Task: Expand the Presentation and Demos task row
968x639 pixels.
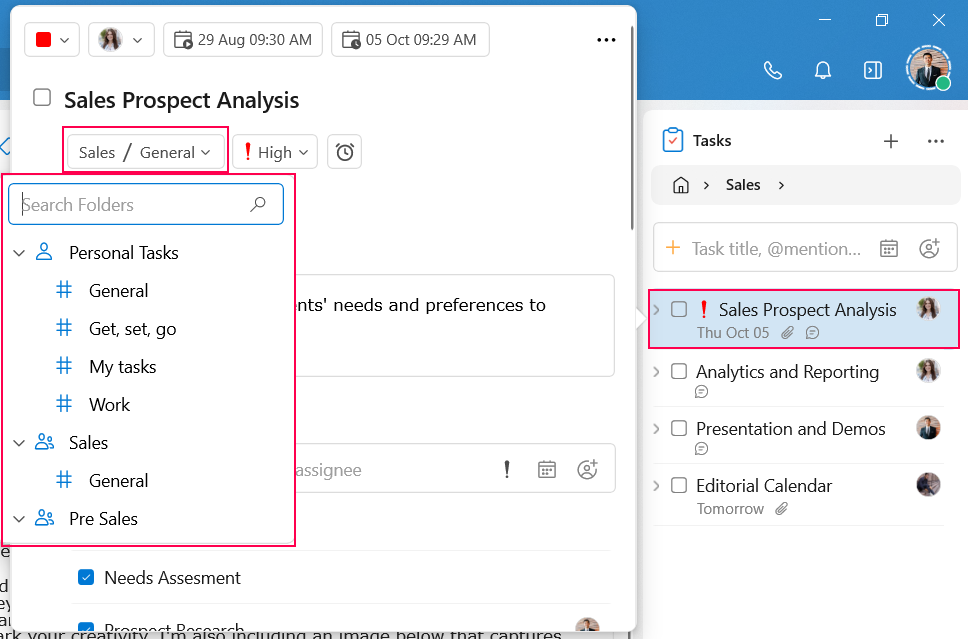Action: [657, 428]
